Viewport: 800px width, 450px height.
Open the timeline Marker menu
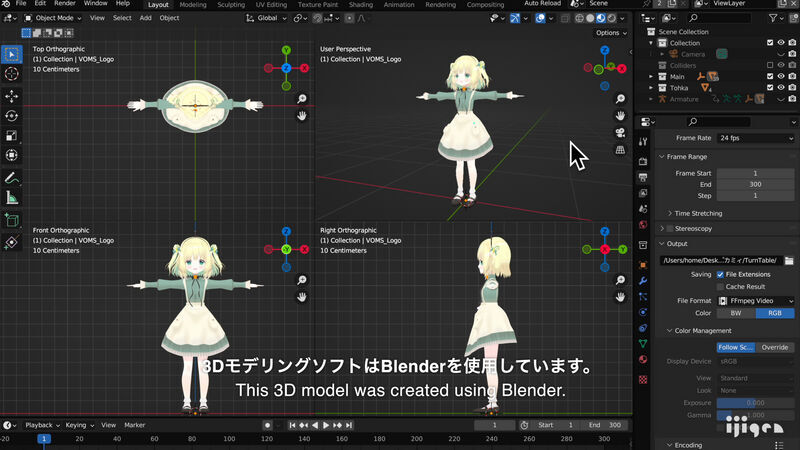tap(135, 425)
